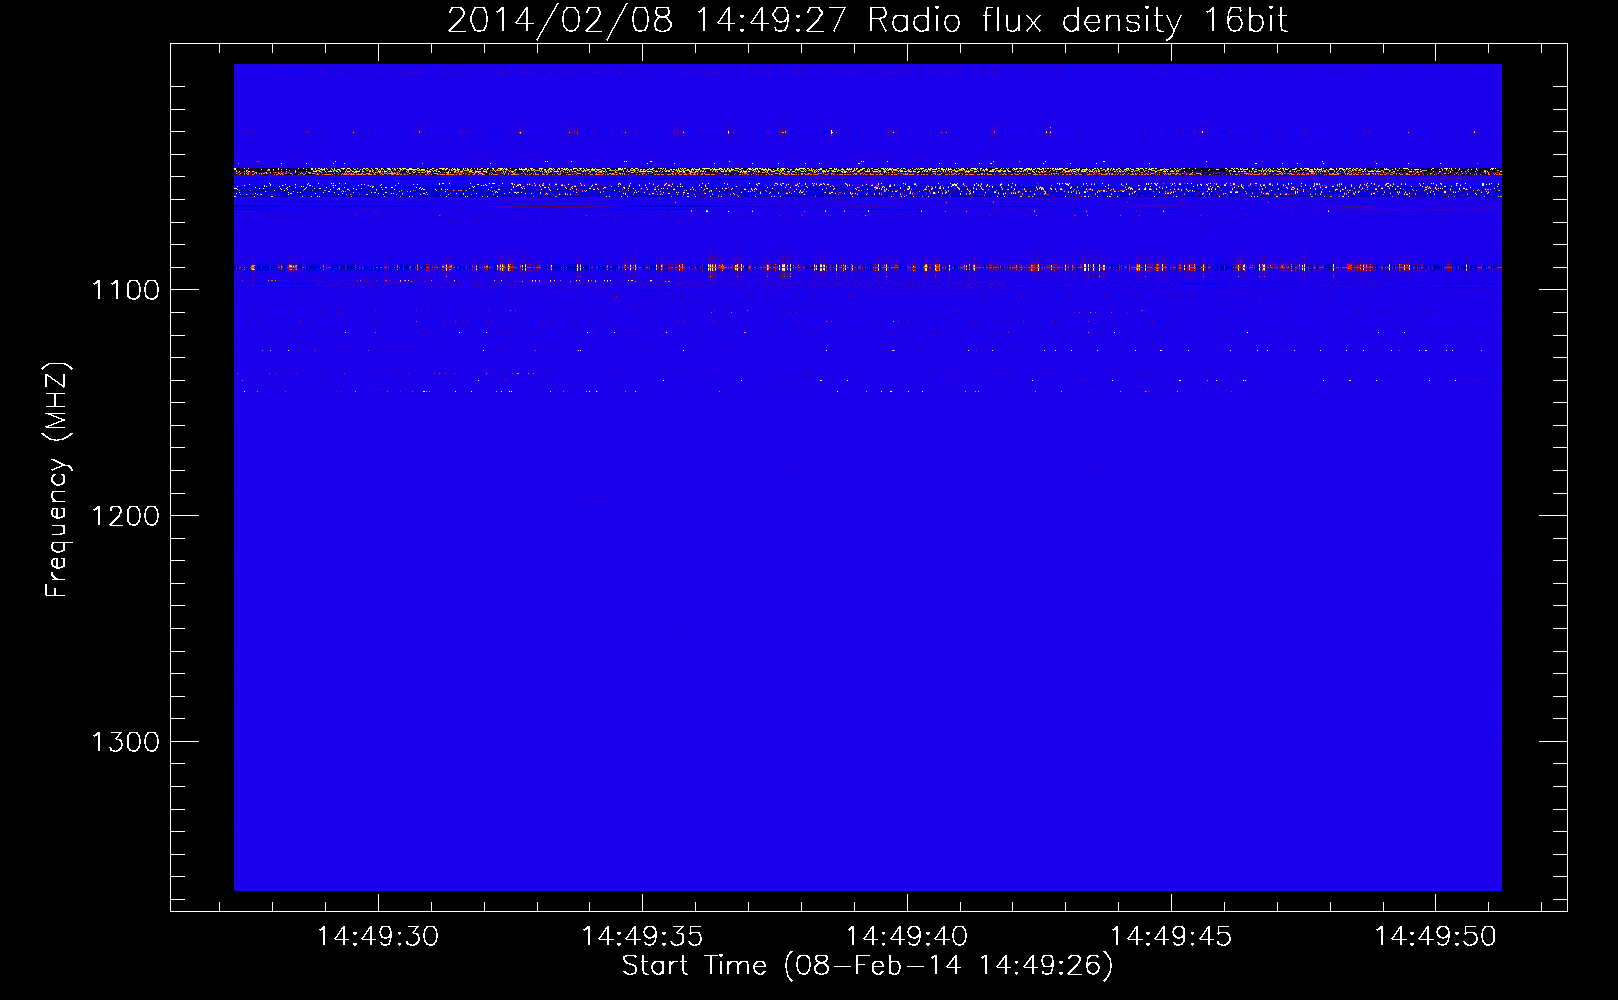Click the 14:49:45 time tick label
Image resolution: width=1618 pixels, height=1000 pixels.
point(1172,937)
